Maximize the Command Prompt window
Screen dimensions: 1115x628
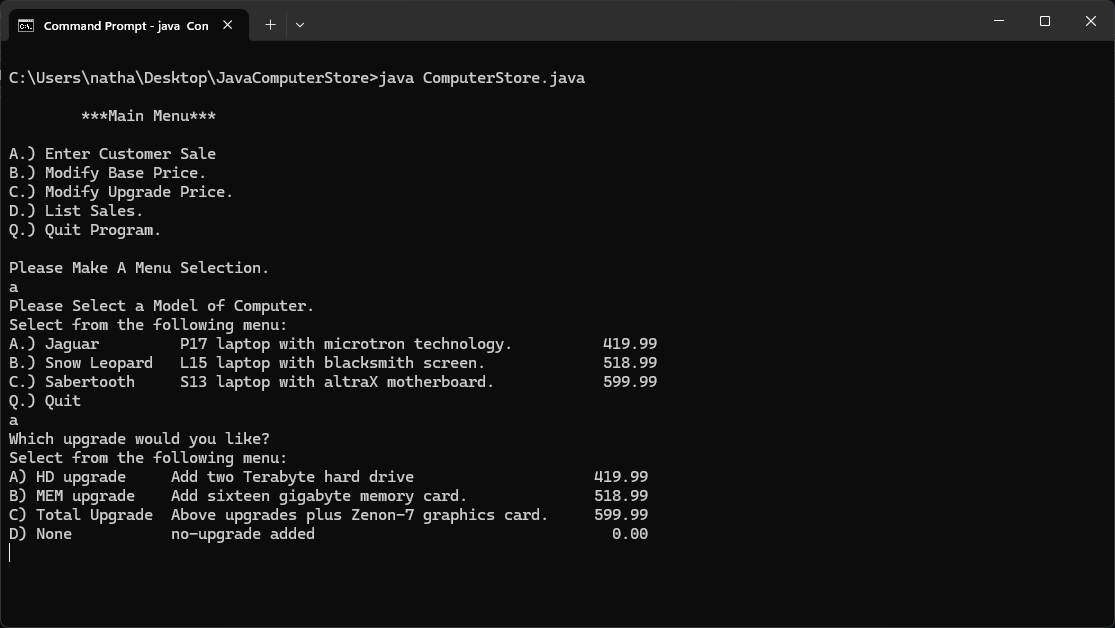[x=1044, y=21]
